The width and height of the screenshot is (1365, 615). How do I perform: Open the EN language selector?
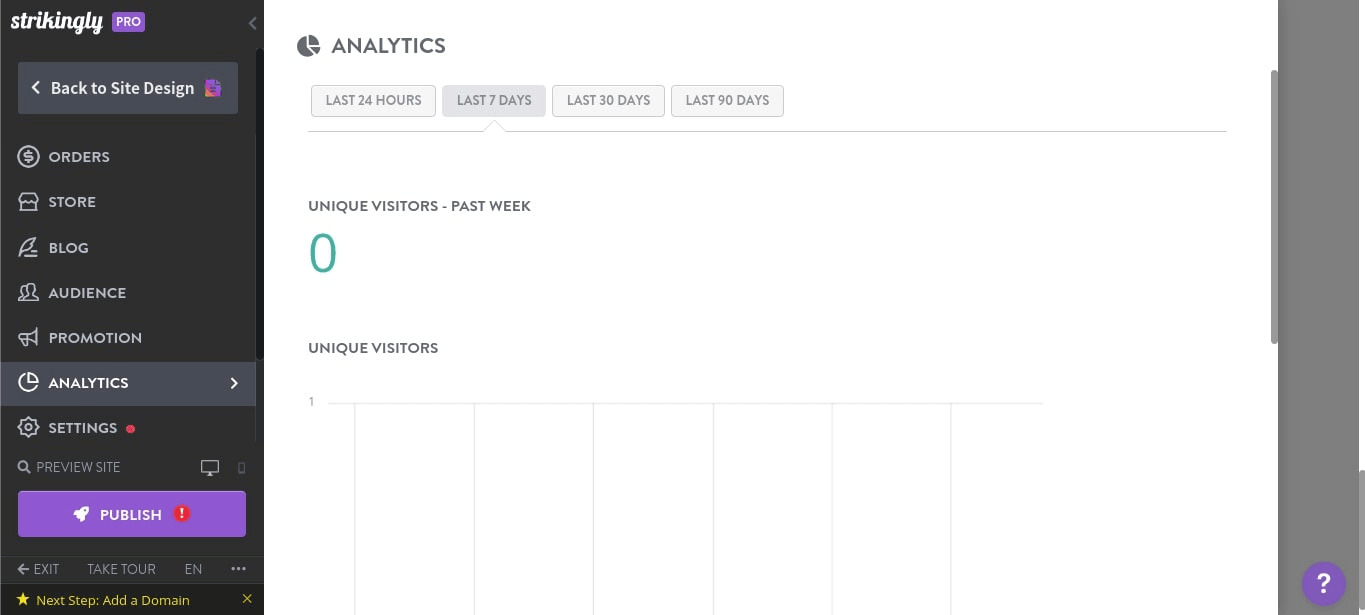tap(193, 568)
